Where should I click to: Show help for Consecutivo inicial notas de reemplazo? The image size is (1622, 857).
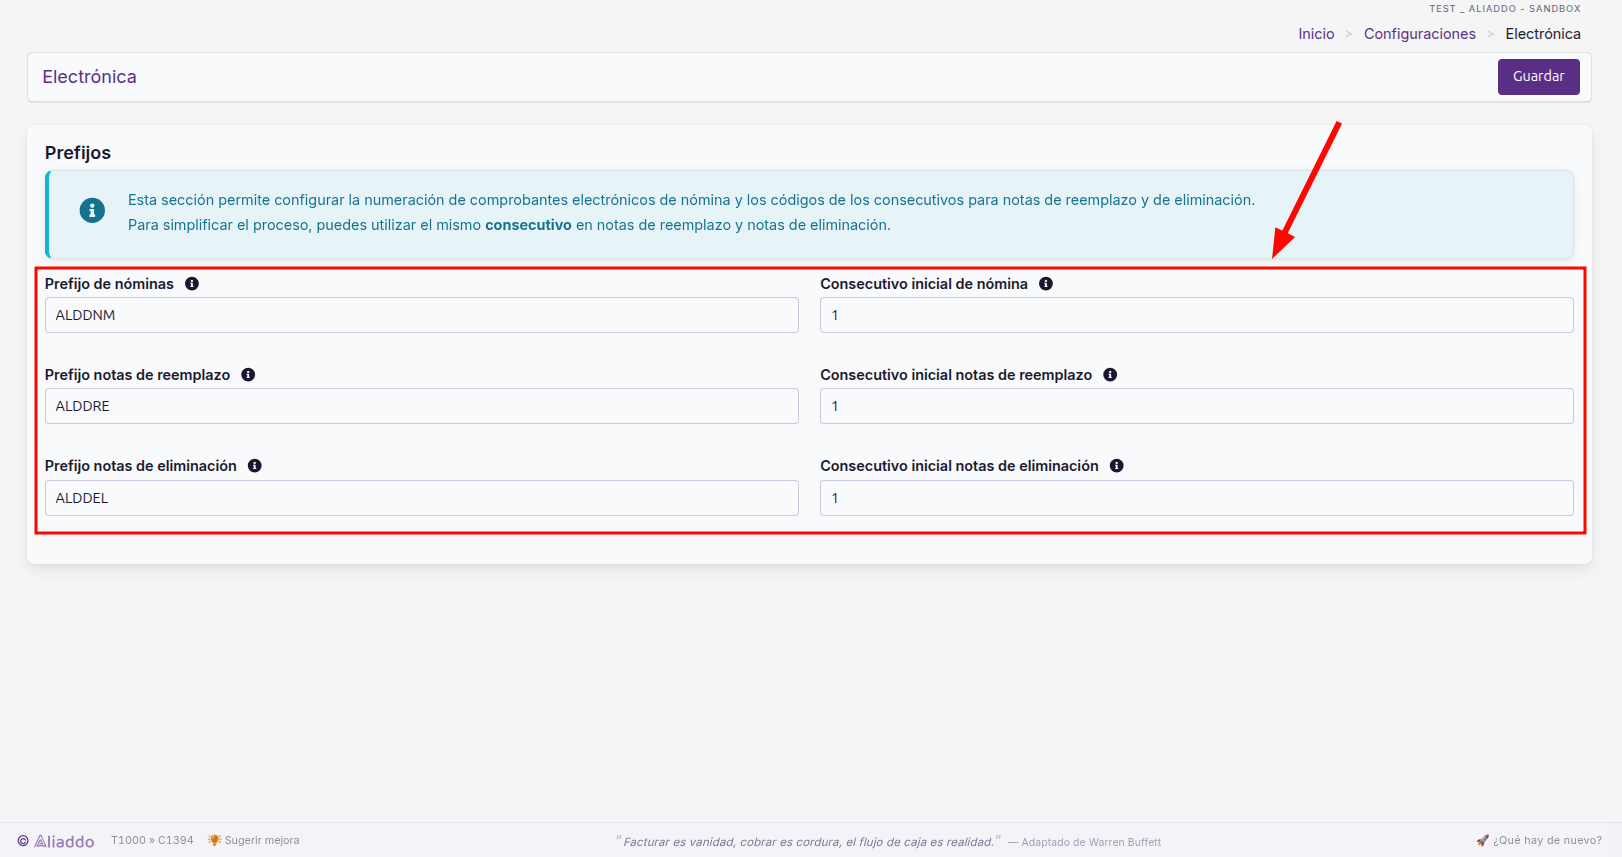click(x=1110, y=375)
